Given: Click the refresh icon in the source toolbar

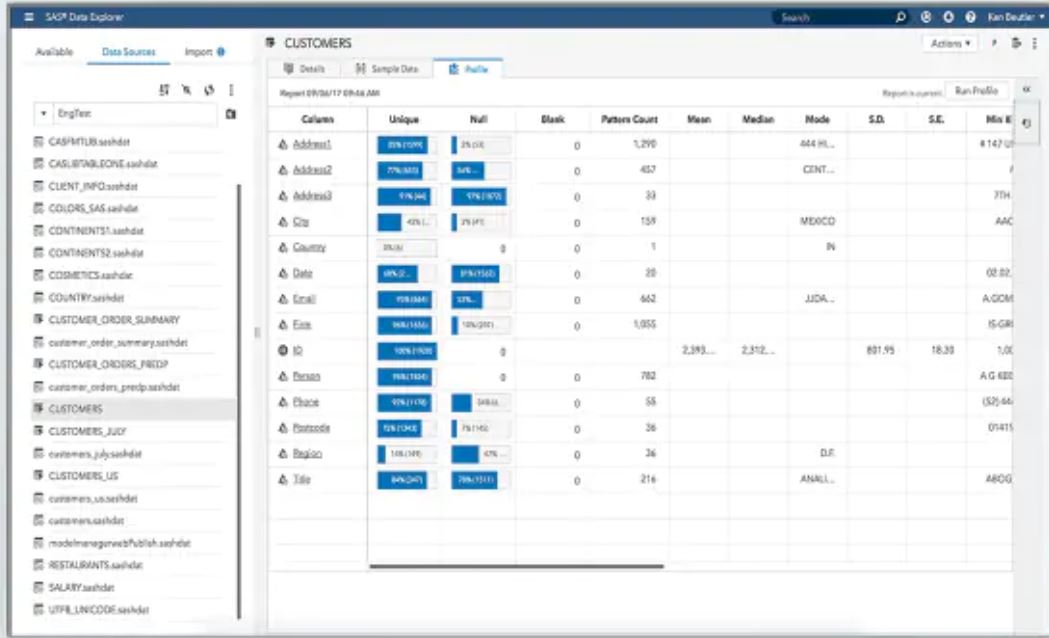Looking at the screenshot, I should 209,90.
